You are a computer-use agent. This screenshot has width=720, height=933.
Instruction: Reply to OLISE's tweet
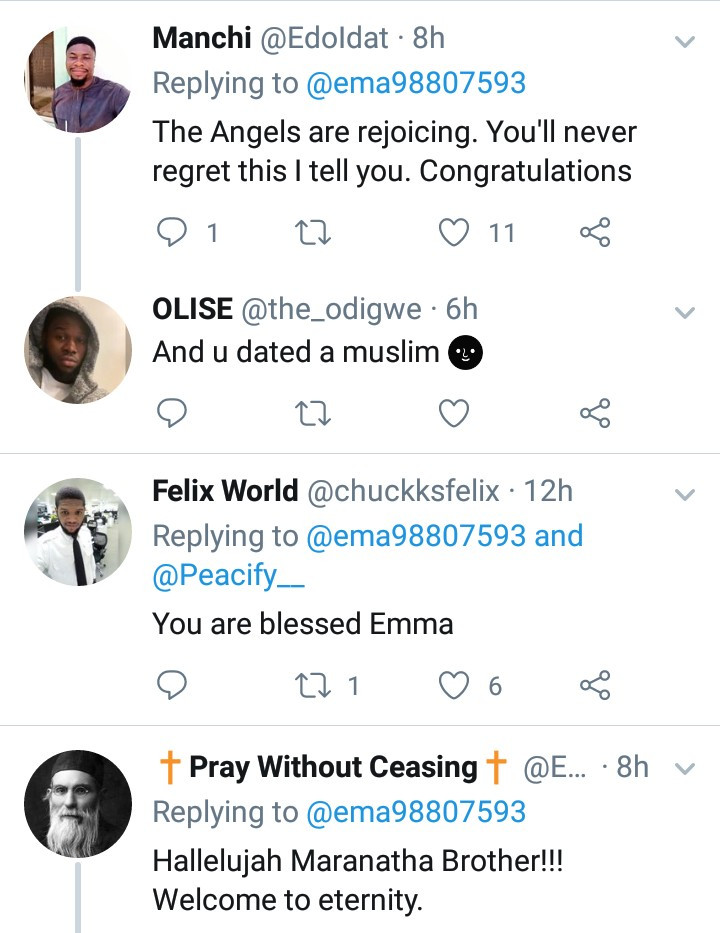[174, 413]
